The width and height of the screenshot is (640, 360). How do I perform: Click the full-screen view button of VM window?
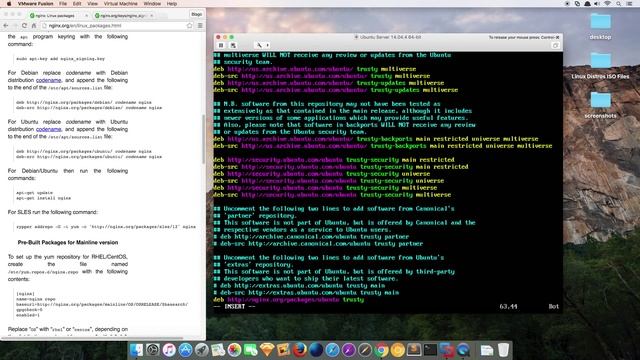[x=555, y=46]
